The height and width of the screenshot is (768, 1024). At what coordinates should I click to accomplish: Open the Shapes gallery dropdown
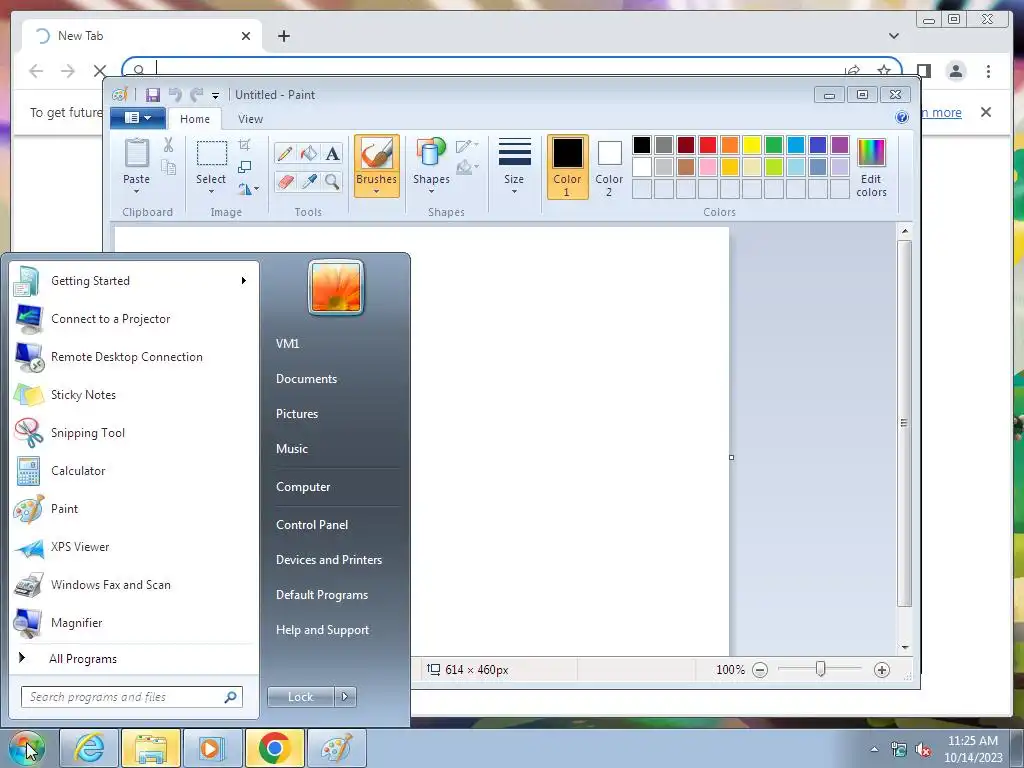point(431,192)
